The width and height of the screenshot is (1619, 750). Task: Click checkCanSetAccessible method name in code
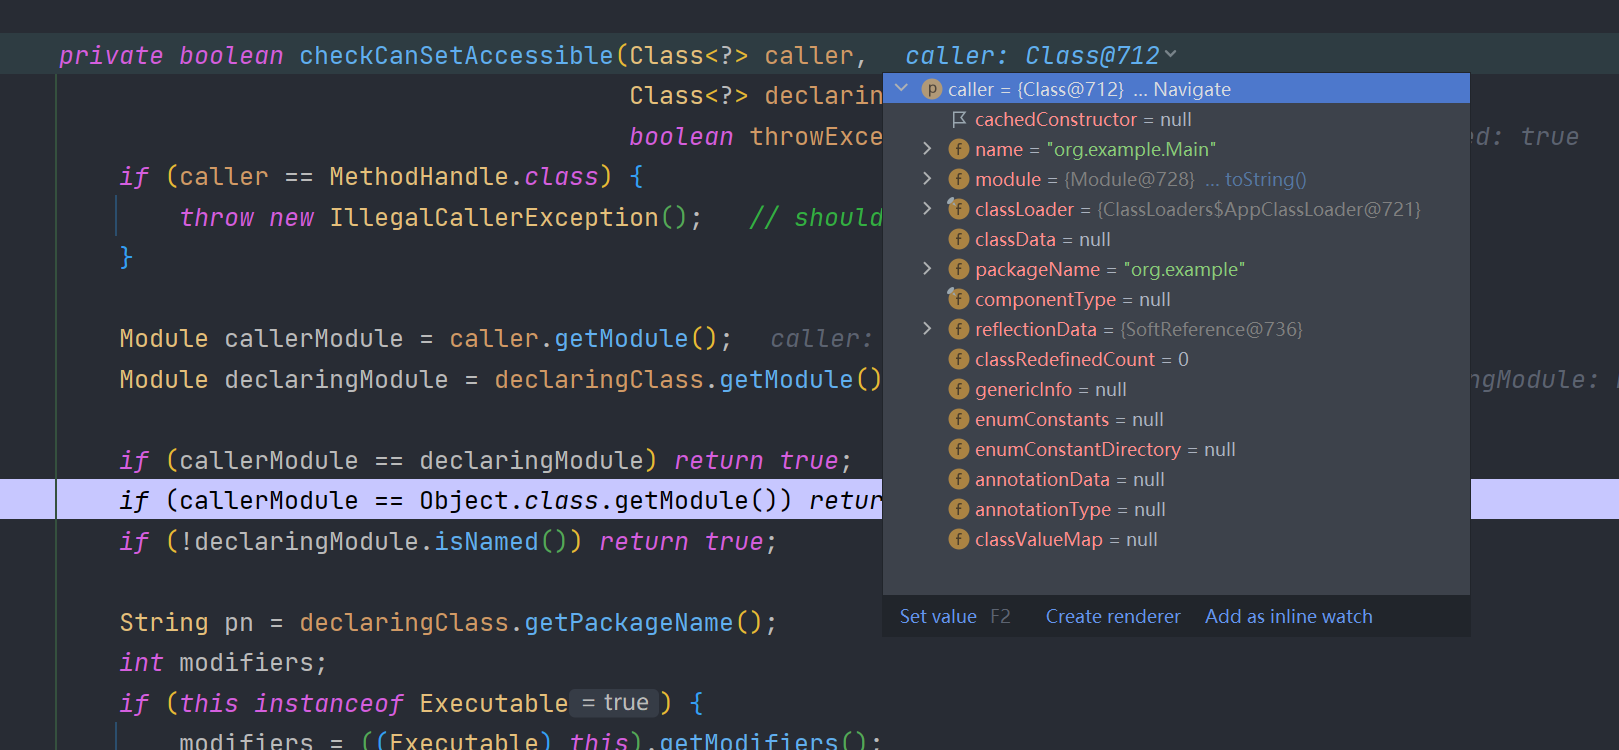click(x=456, y=55)
